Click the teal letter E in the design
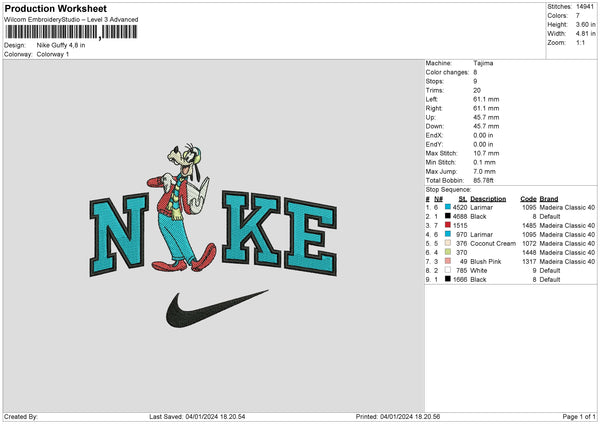The image size is (600, 424). pos(311,236)
